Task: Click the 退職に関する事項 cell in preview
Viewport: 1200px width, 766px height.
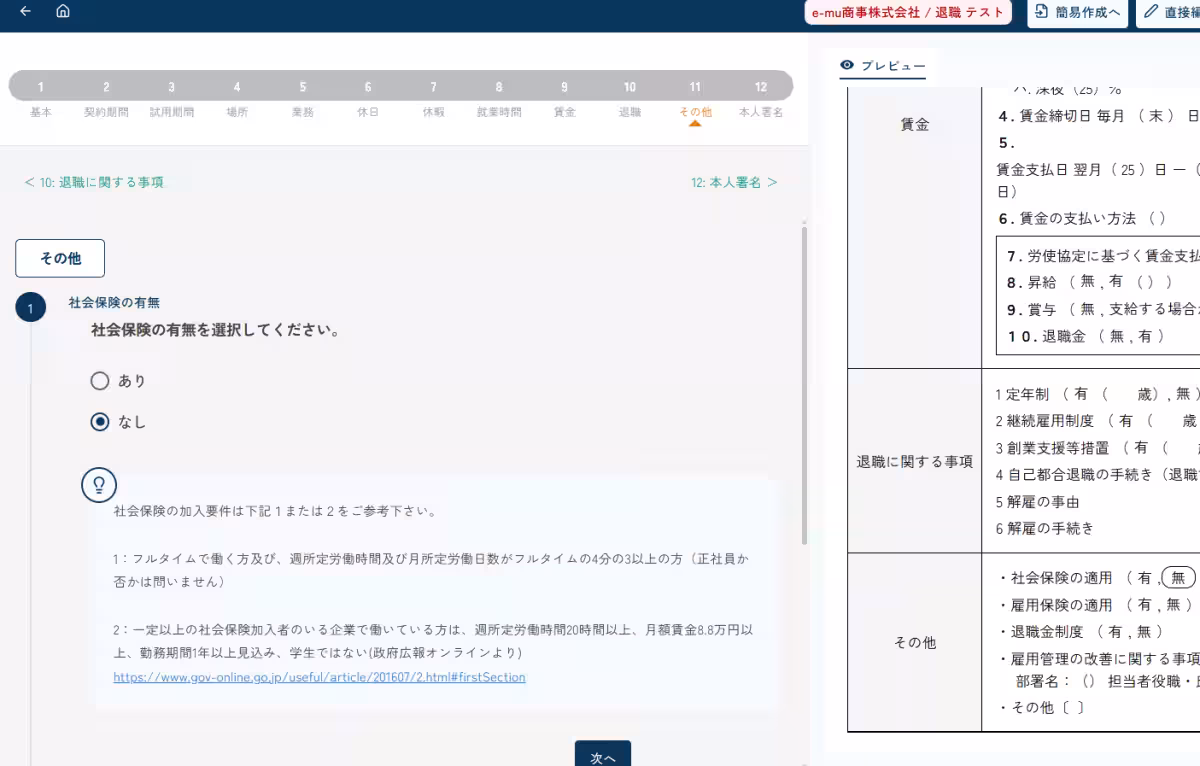Action: point(915,461)
